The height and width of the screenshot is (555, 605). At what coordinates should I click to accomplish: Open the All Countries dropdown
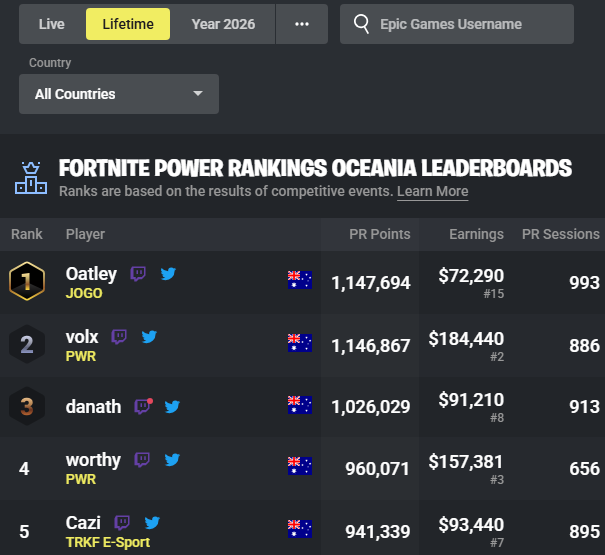tap(119, 94)
